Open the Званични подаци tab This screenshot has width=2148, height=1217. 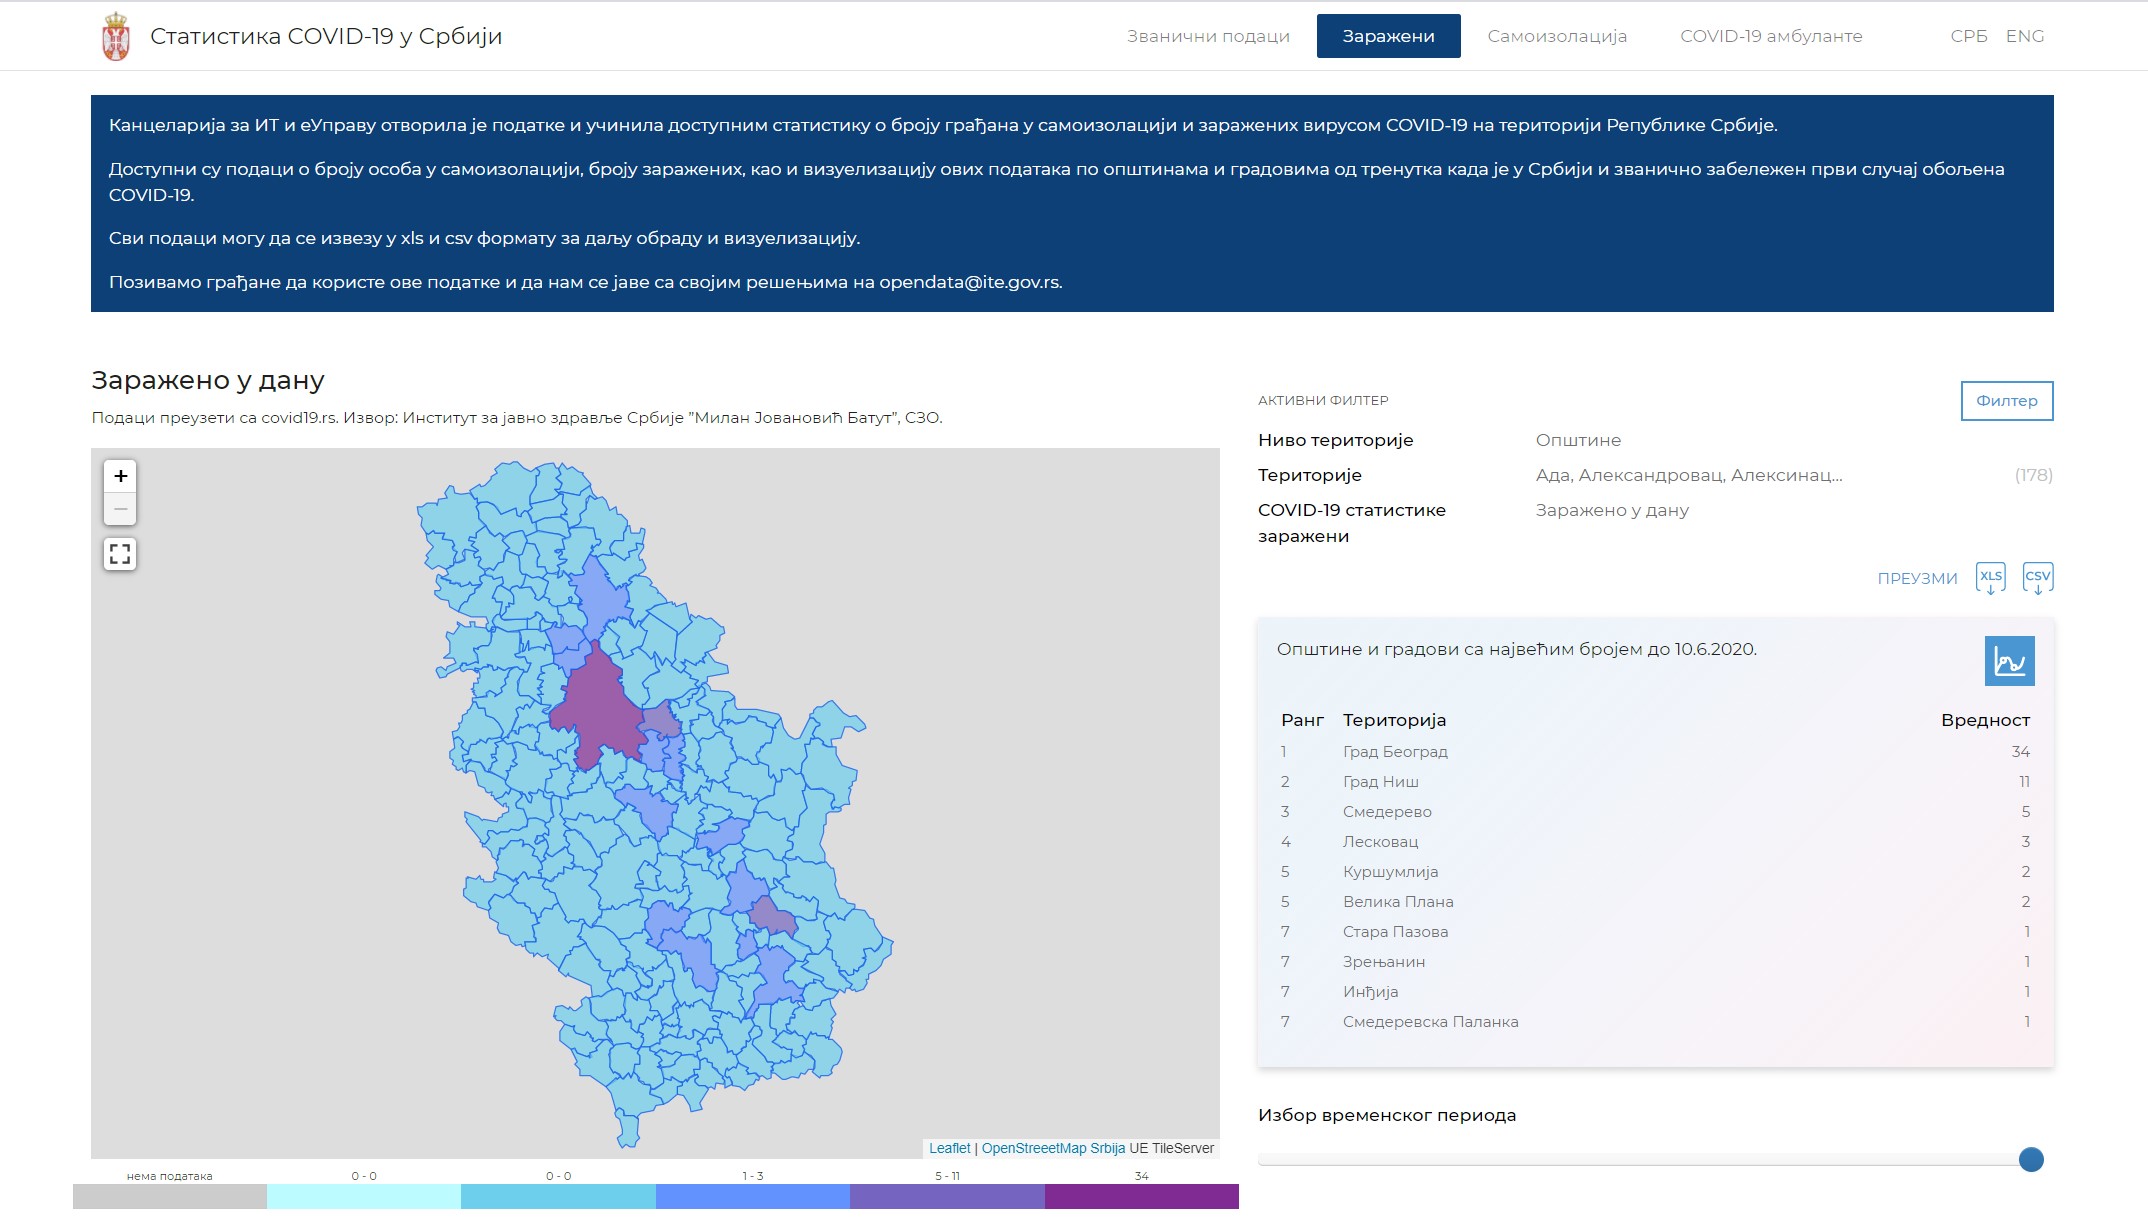click(1208, 36)
